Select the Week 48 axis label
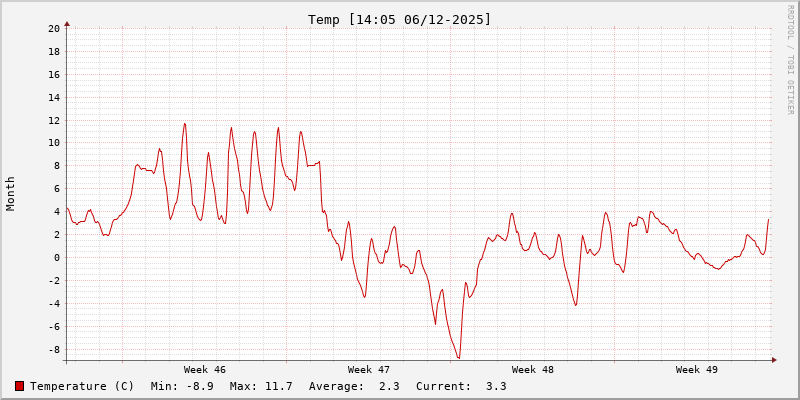This screenshot has width=800, height=400. tap(533, 370)
